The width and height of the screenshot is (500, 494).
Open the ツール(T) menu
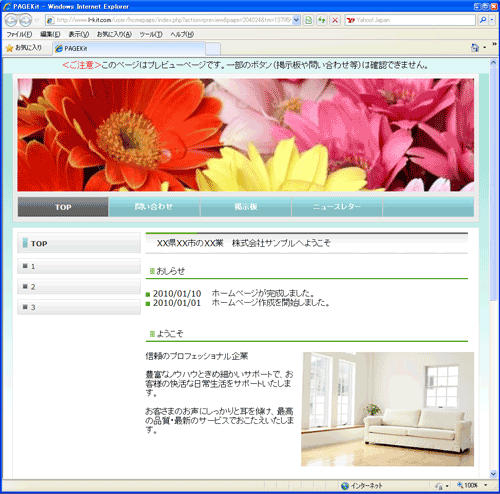pyautogui.click(x=151, y=34)
